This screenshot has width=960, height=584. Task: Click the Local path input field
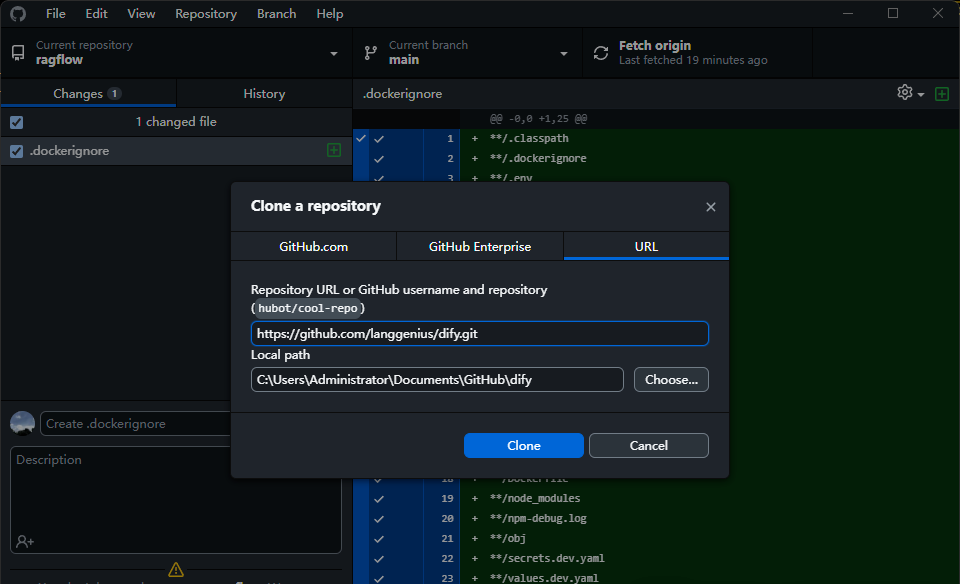tap(437, 380)
